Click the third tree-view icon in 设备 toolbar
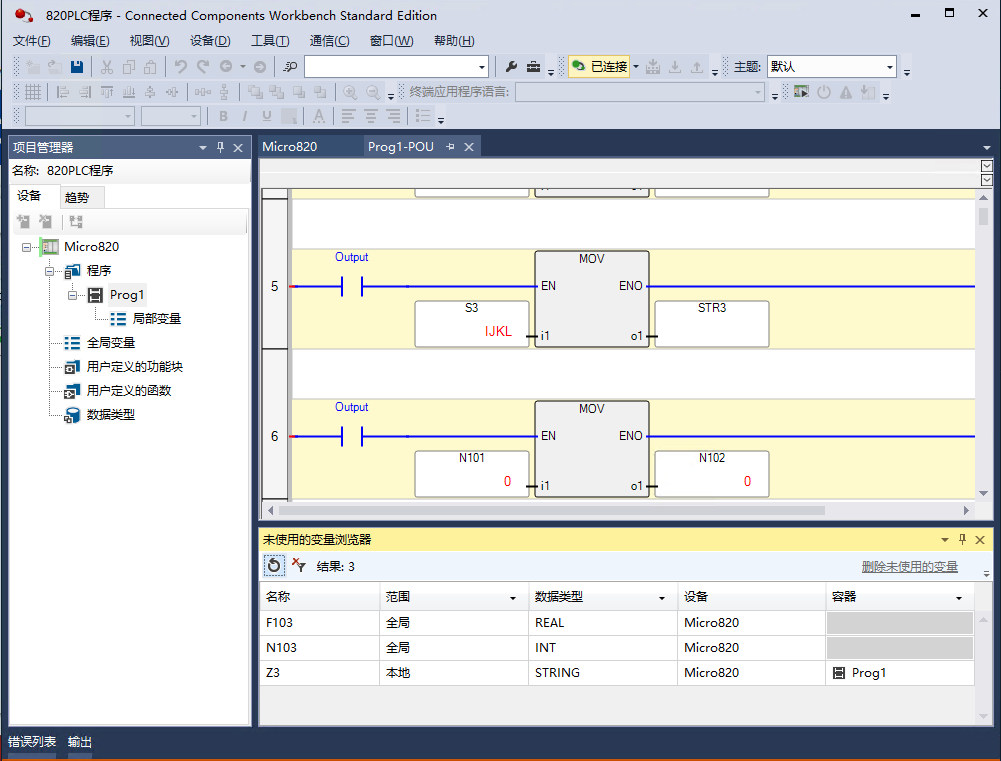Viewport: 1001px width, 761px height. (76, 222)
